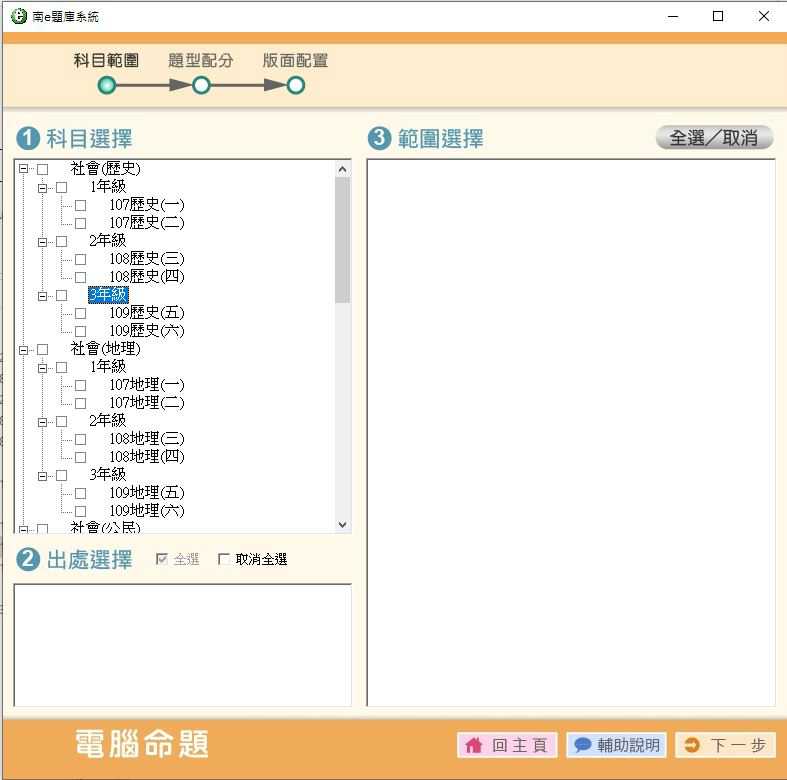This screenshot has height=780, width=787.
Task: Collapse the 社會(地理) tree node
Action: point(24,350)
